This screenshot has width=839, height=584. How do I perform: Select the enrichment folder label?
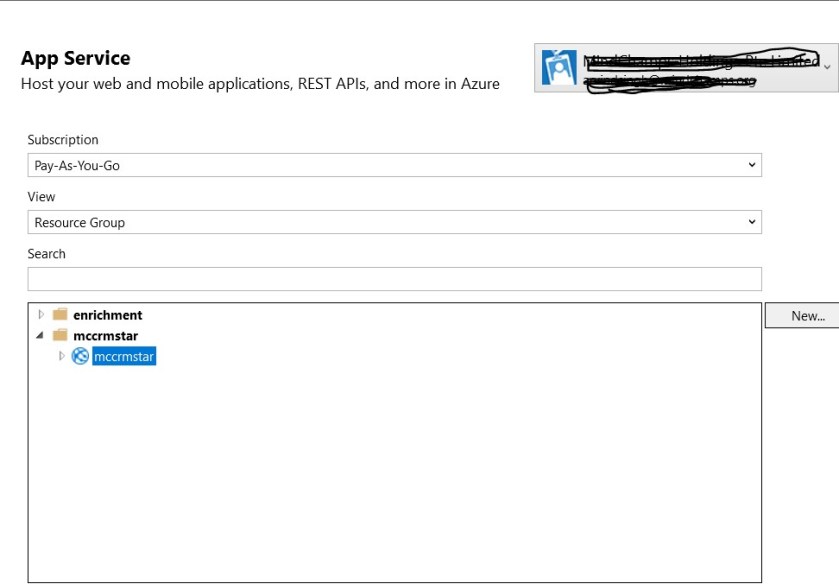coord(107,315)
